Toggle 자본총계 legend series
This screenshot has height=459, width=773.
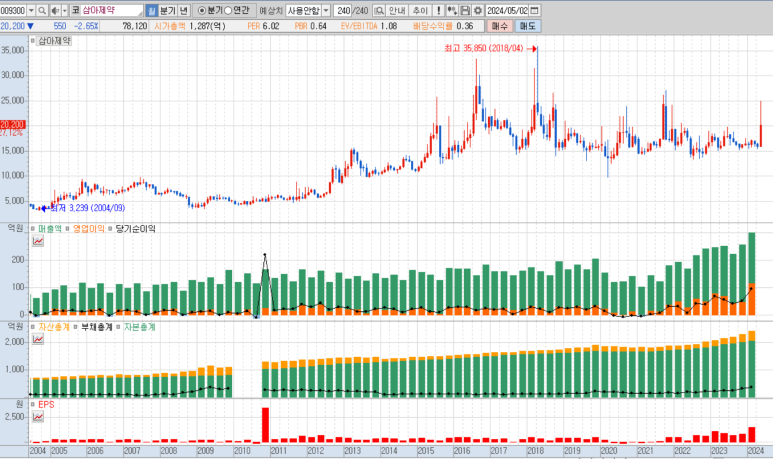[x=140, y=327]
